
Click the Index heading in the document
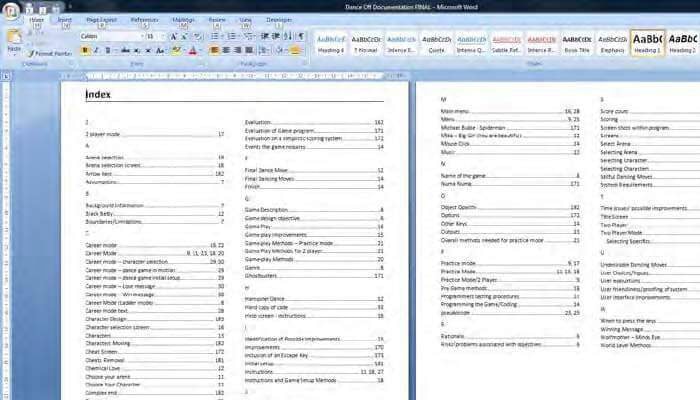[98, 95]
